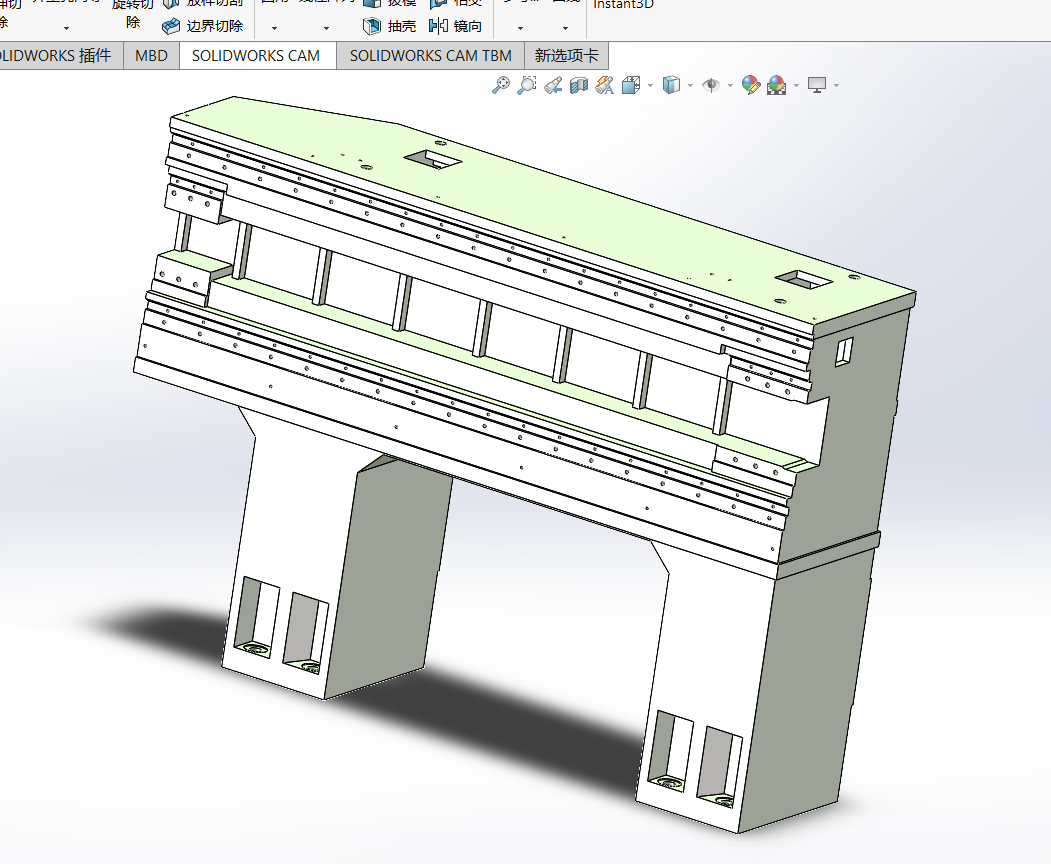Screen dimensions: 1051x864
Task: Open the Dynamic Annotation Views tool
Action: 605,85
